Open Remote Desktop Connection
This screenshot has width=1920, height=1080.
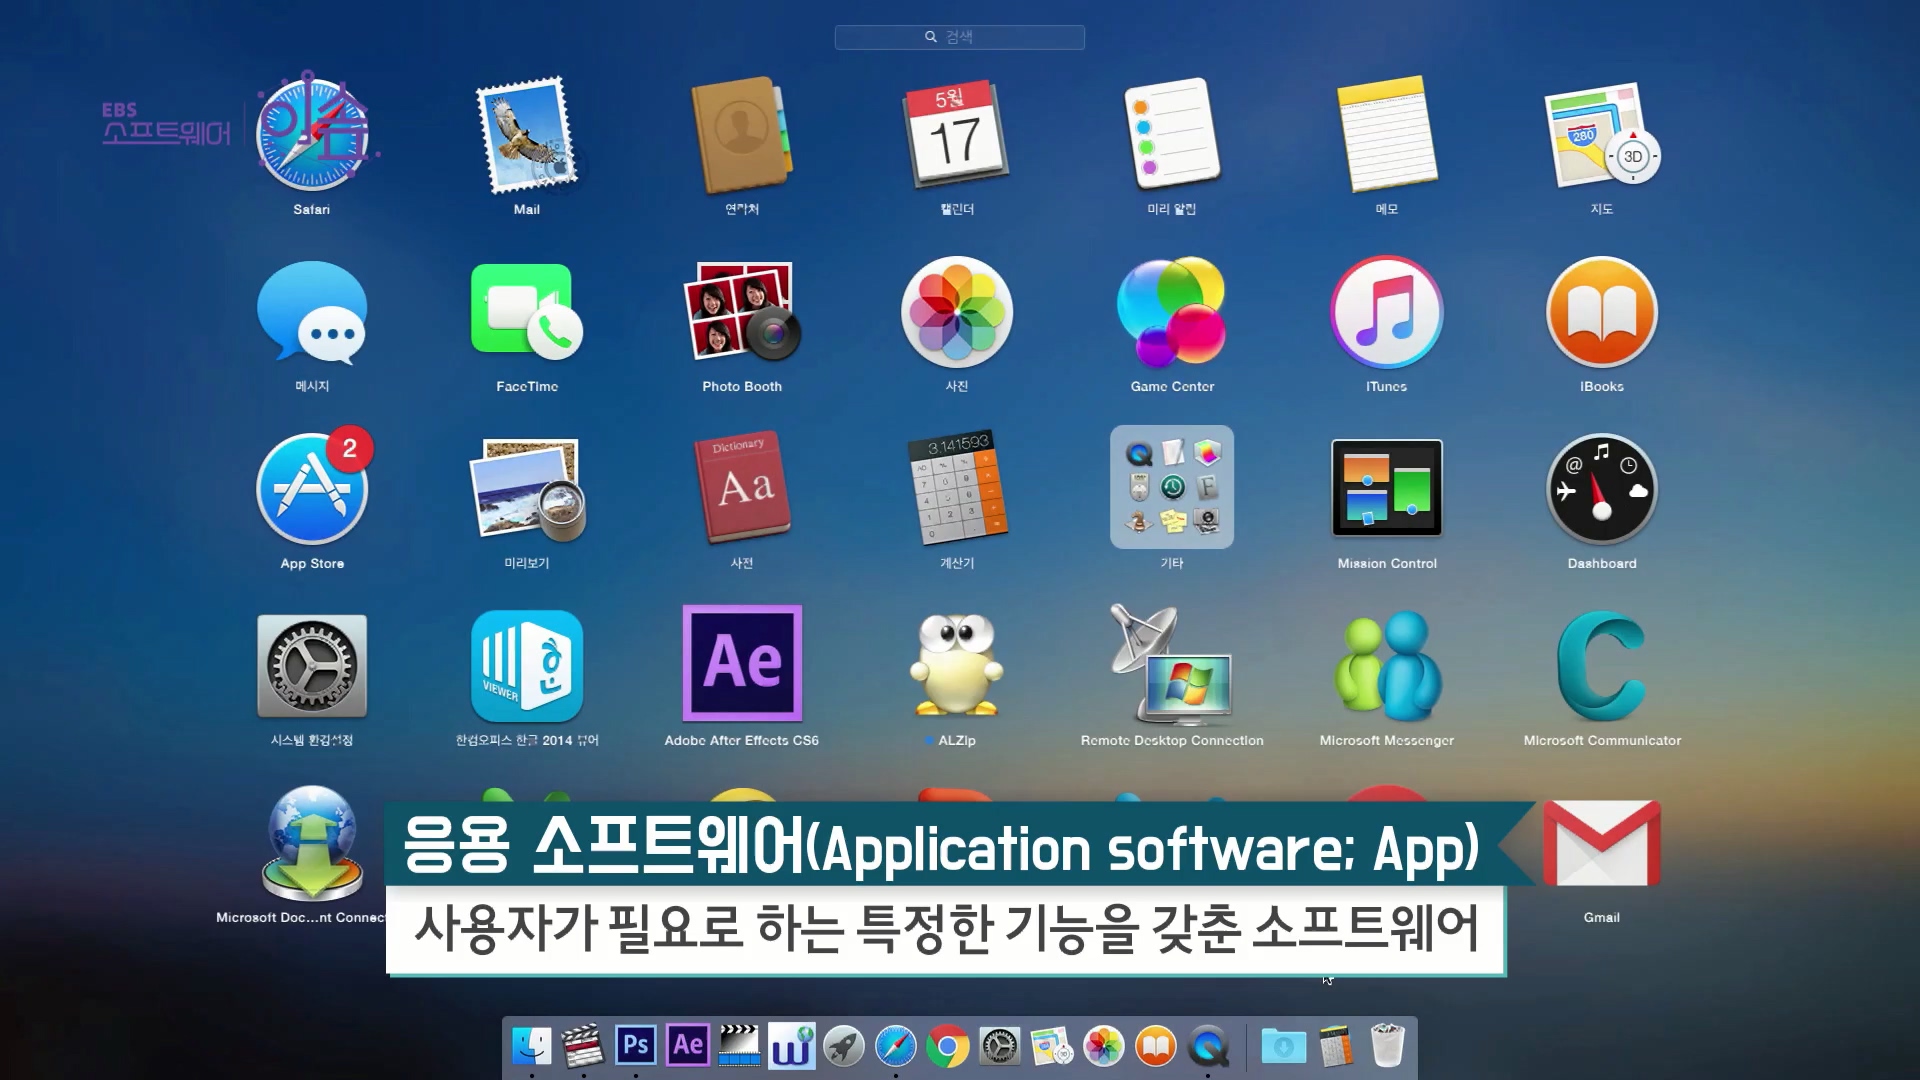(1172, 664)
